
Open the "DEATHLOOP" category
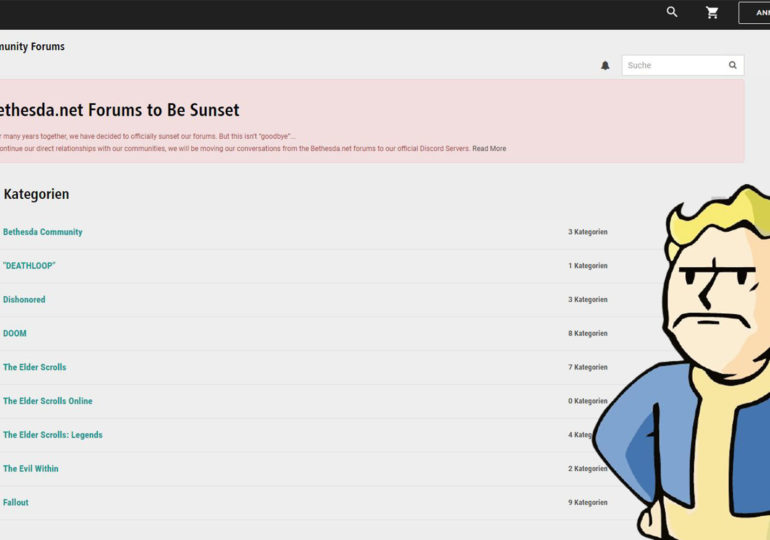point(29,266)
